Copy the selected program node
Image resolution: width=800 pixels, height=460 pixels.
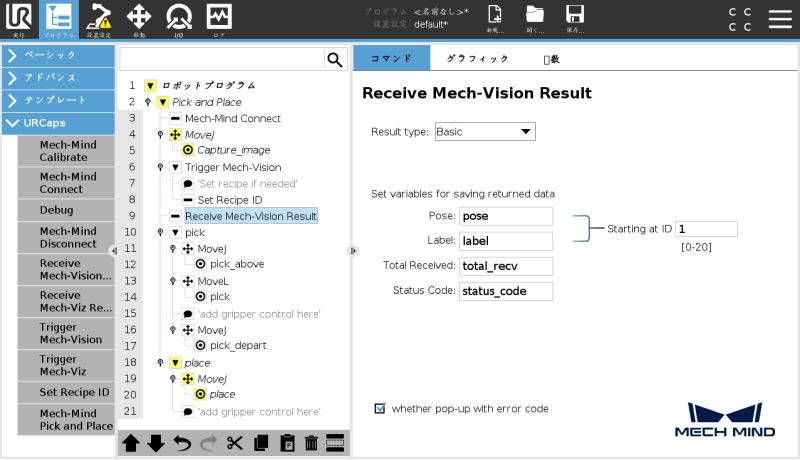point(261,443)
